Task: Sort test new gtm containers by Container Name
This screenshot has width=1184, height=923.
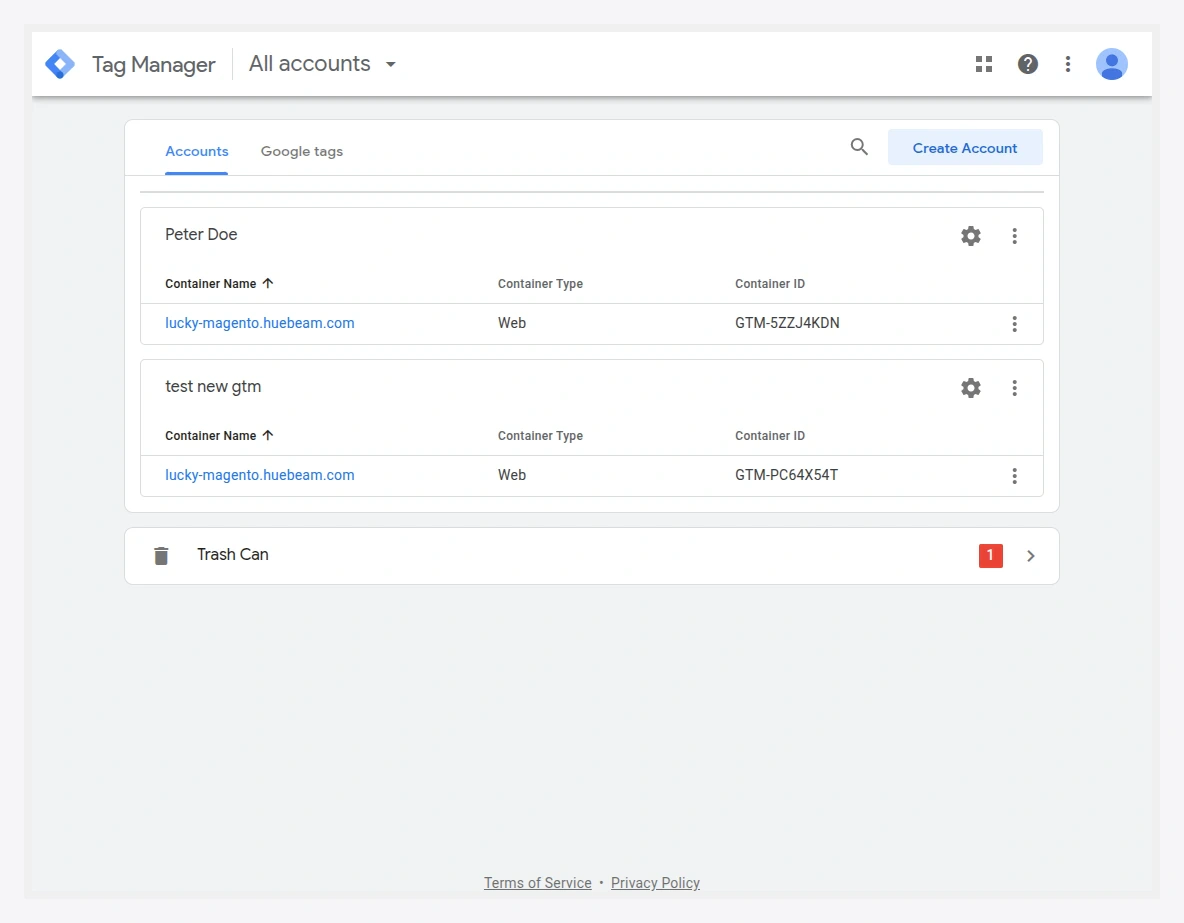Action: point(219,435)
